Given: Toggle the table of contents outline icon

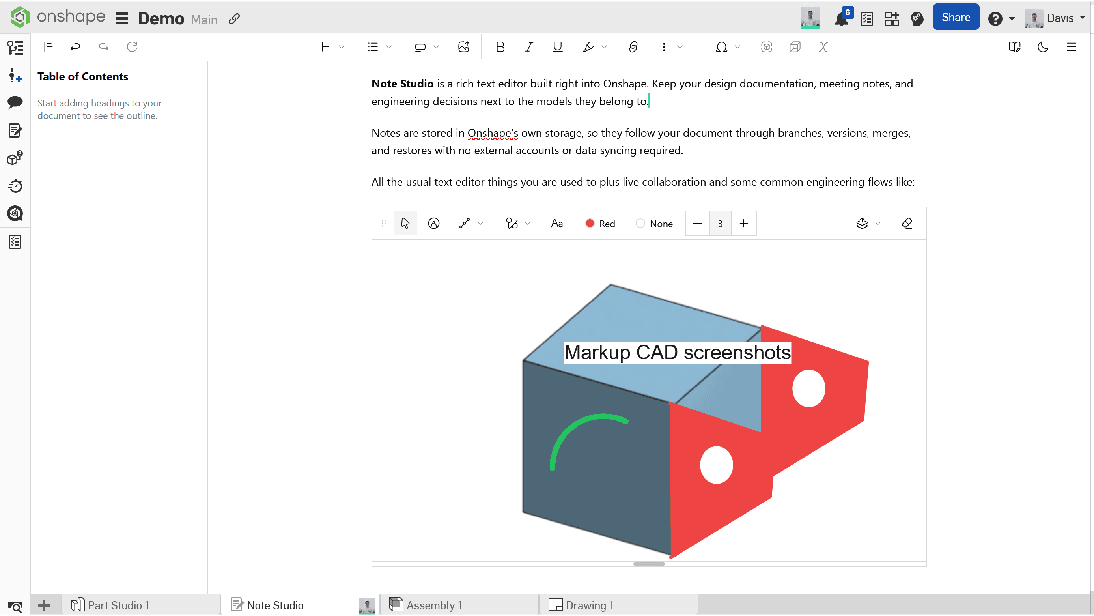Looking at the screenshot, I should coord(48,47).
